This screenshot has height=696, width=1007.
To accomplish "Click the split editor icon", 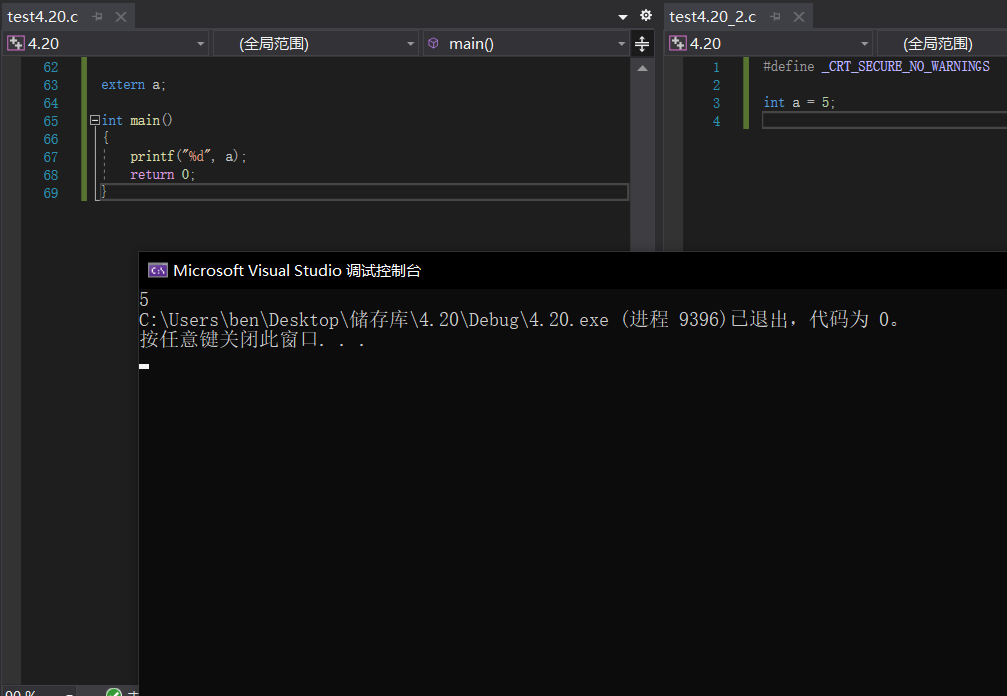I will (642, 44).
